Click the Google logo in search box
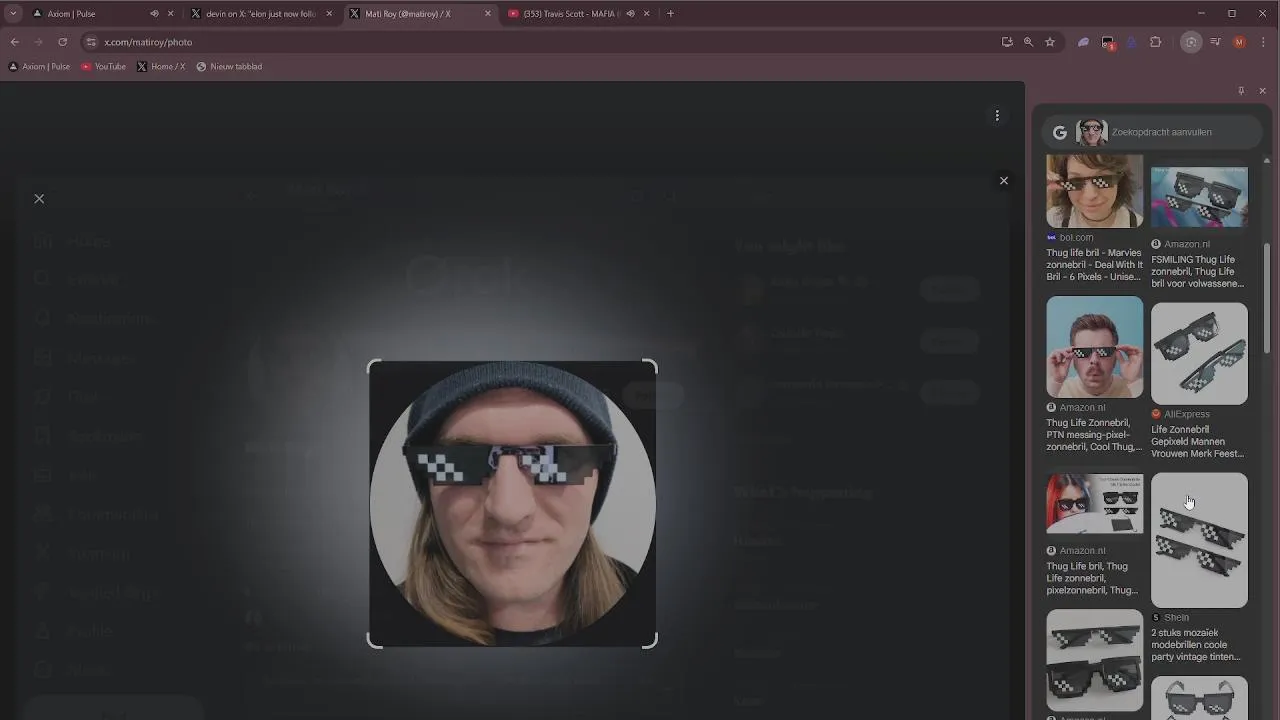This screenshot has height=720, width=1280. [x=1060, y=132]
